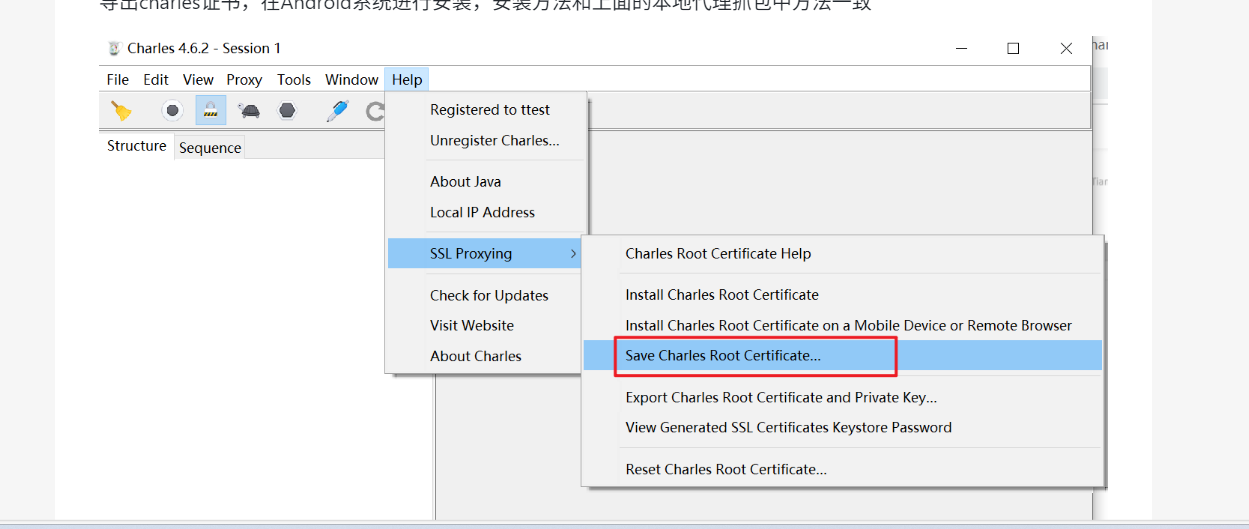Click Save Charles Root Certificate...
This screenshot has height=529, width=1249.
coord(842,355)
